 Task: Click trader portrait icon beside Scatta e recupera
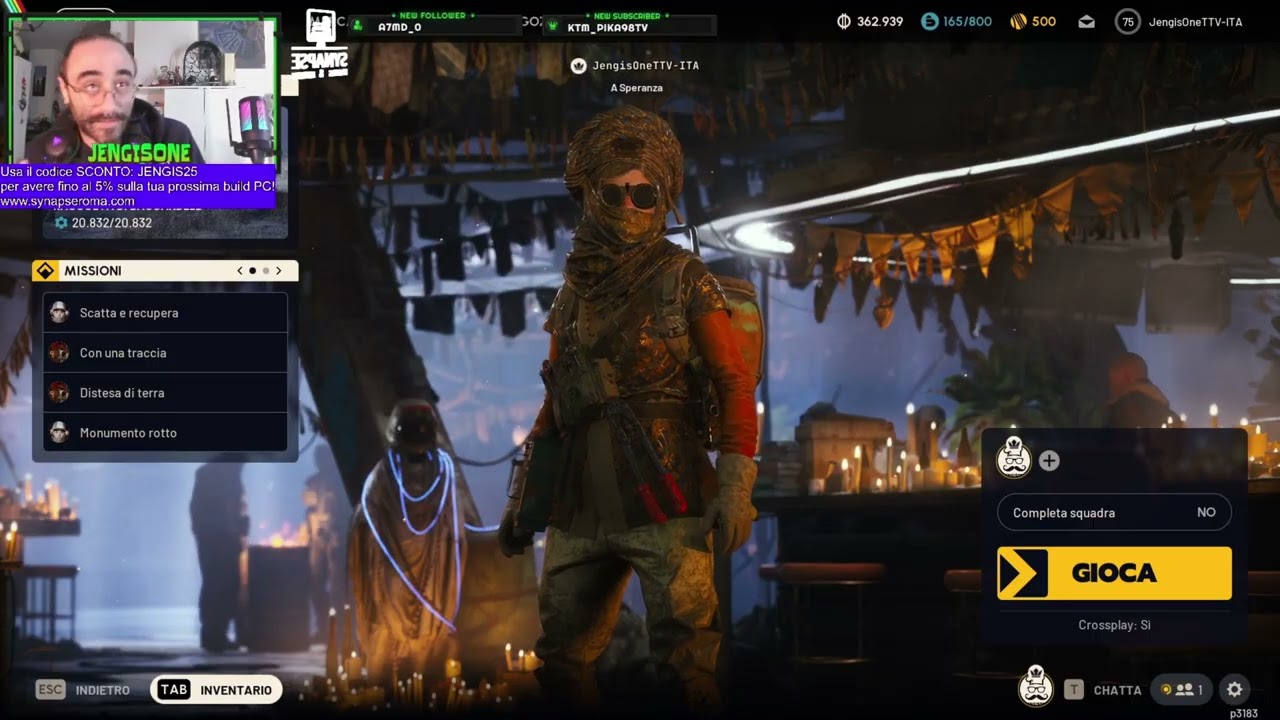click(59, 312)
